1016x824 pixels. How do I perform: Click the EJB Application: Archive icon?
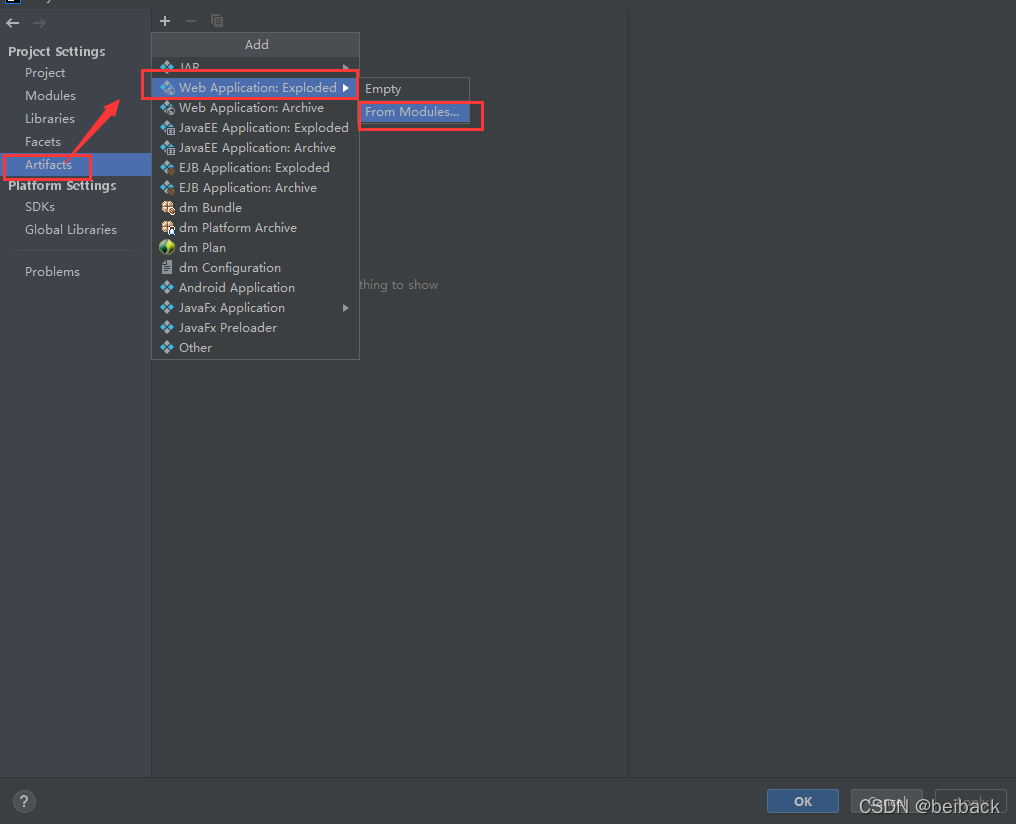tap(167, 188)
